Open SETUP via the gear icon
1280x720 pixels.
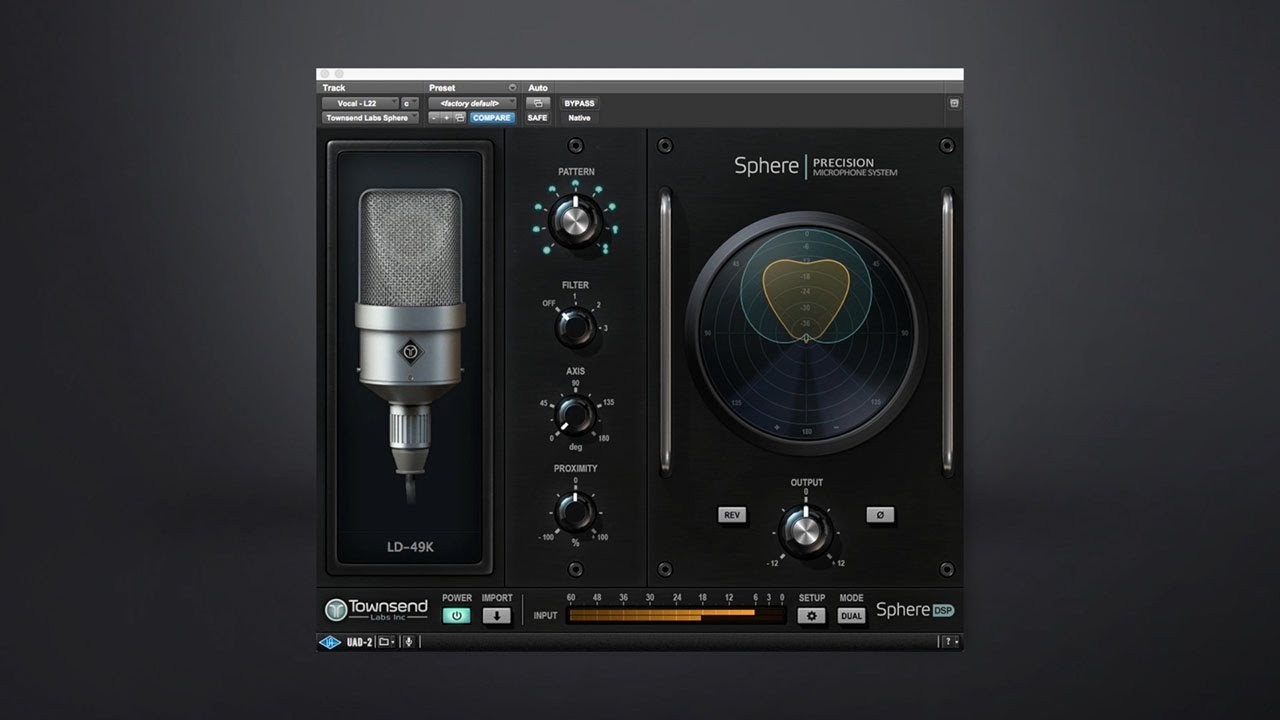[x=811, y=616]
